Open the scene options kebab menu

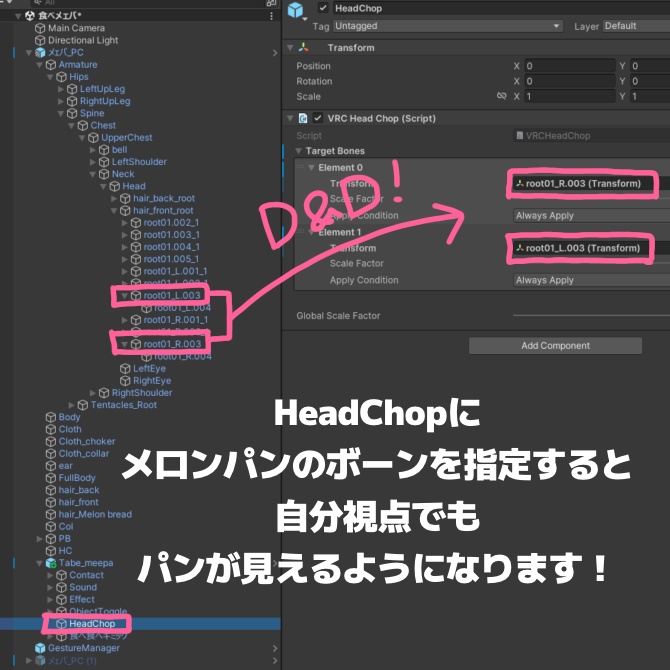271,16
